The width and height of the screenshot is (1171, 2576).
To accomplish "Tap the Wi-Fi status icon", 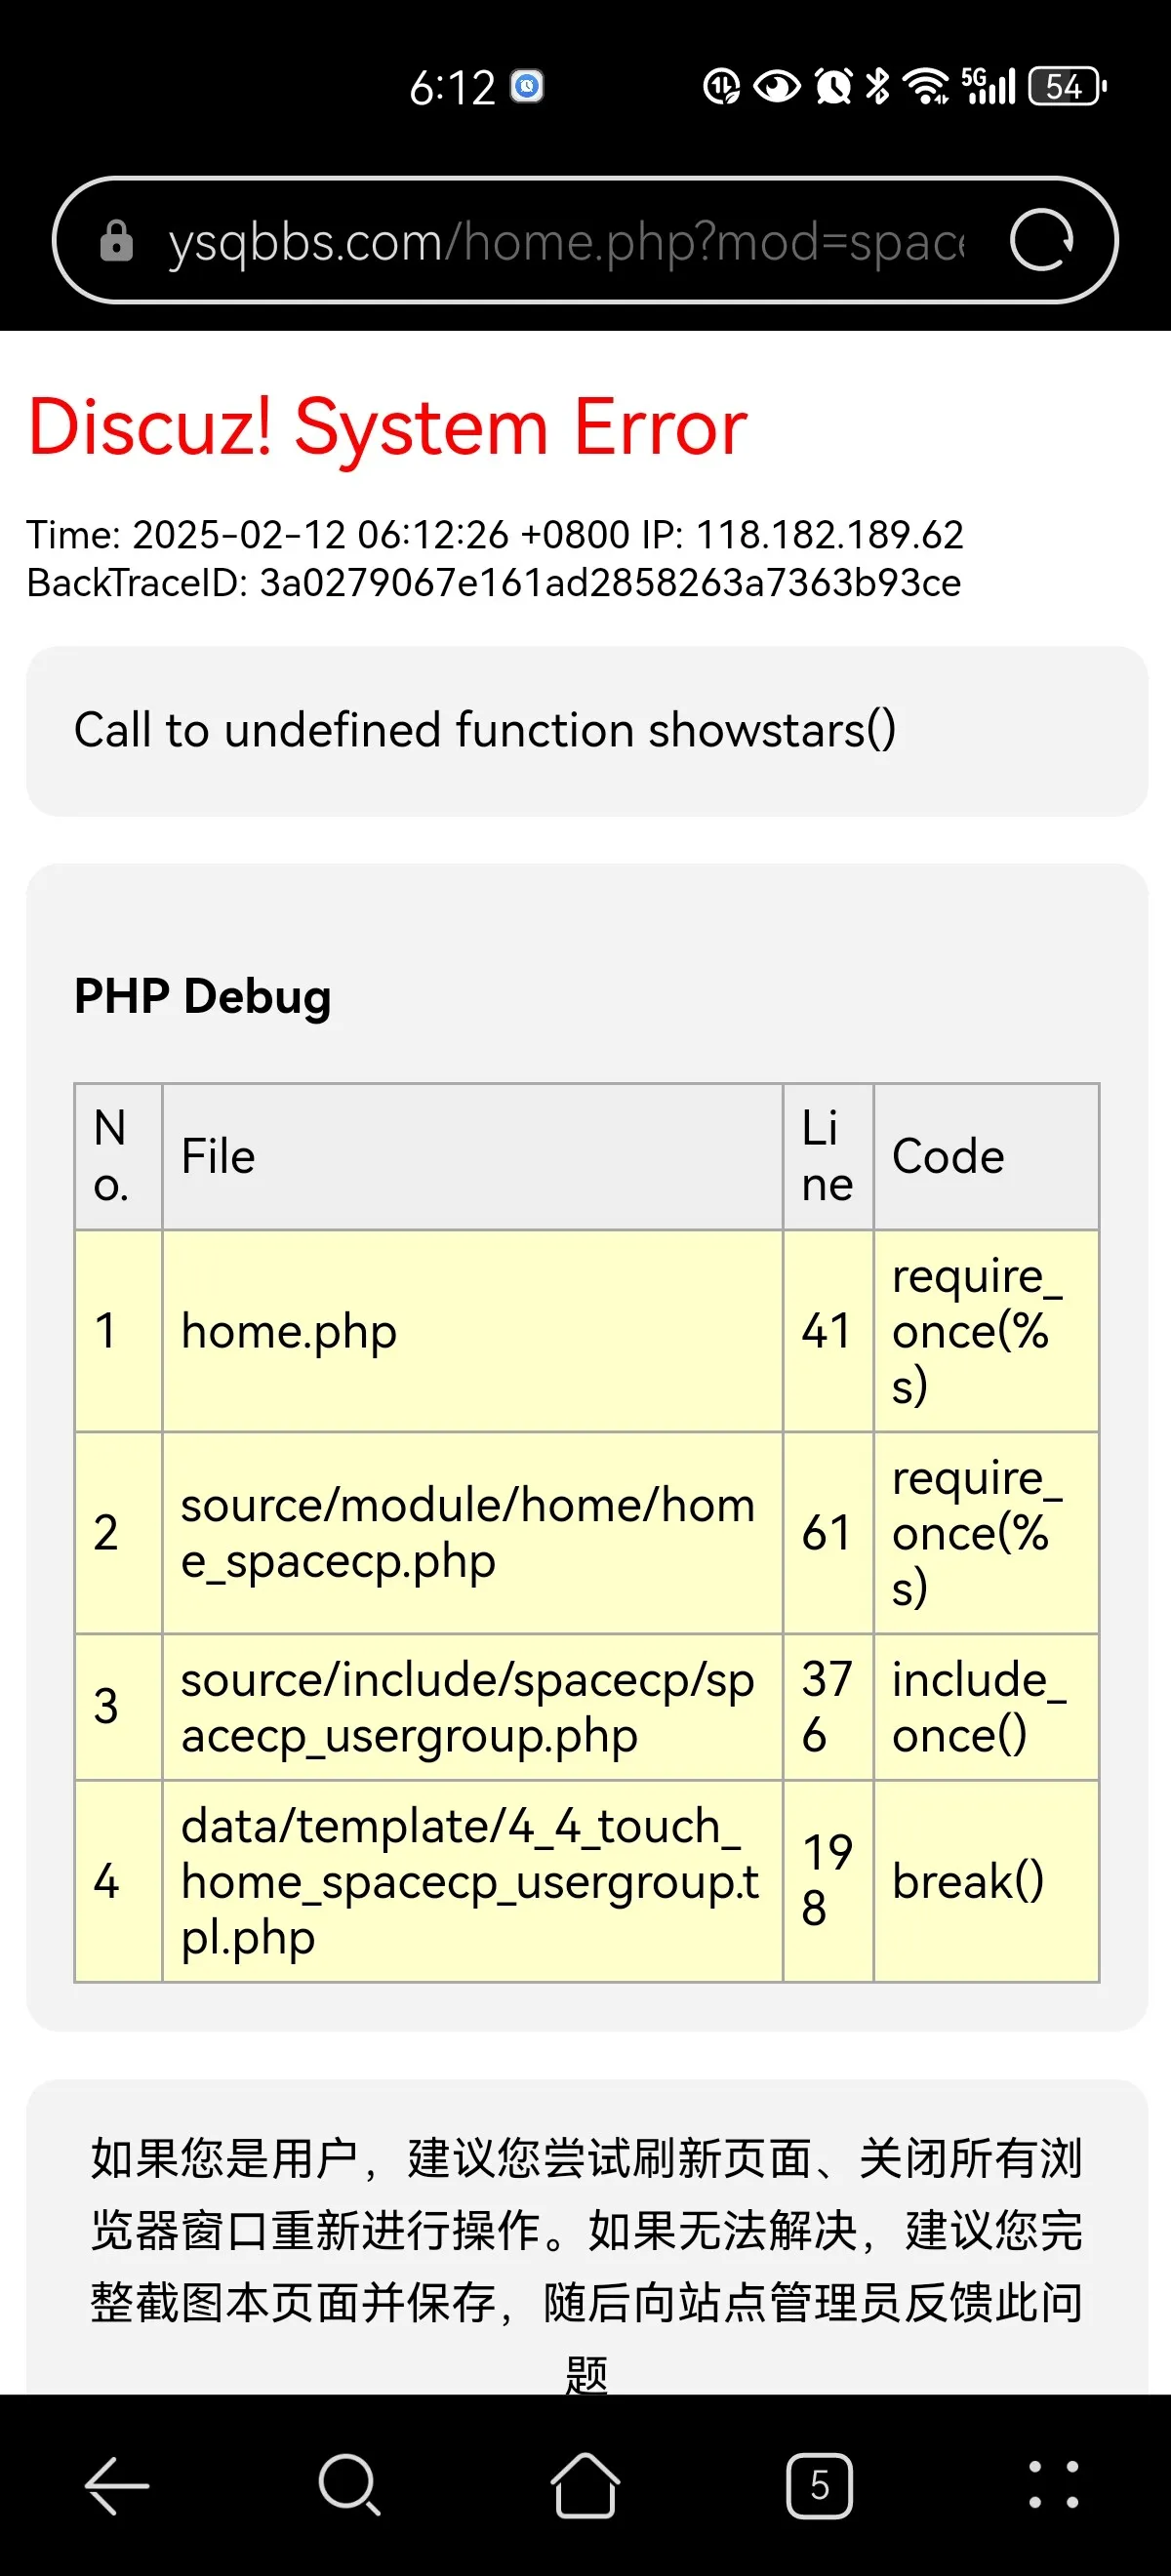I will point(926,86).
